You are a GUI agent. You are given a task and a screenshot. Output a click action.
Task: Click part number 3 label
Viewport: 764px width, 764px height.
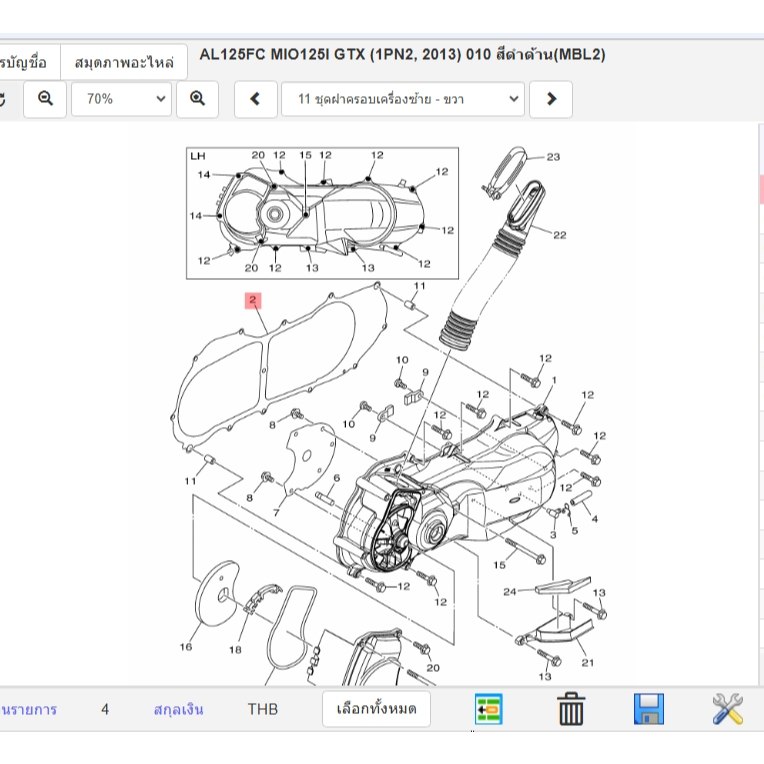[x=553, y=535]
